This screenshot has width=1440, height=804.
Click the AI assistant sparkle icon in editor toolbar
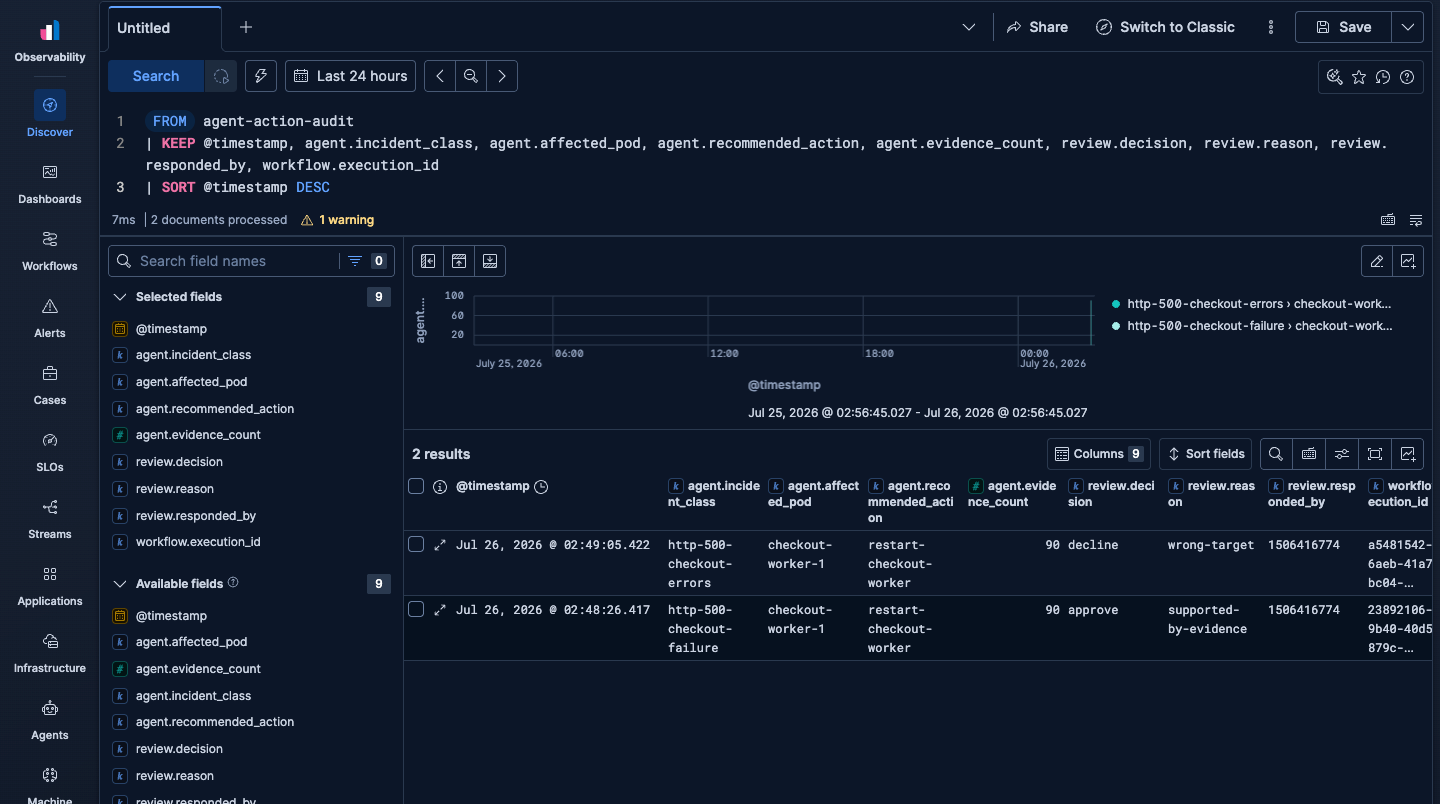coord(1334,77)
